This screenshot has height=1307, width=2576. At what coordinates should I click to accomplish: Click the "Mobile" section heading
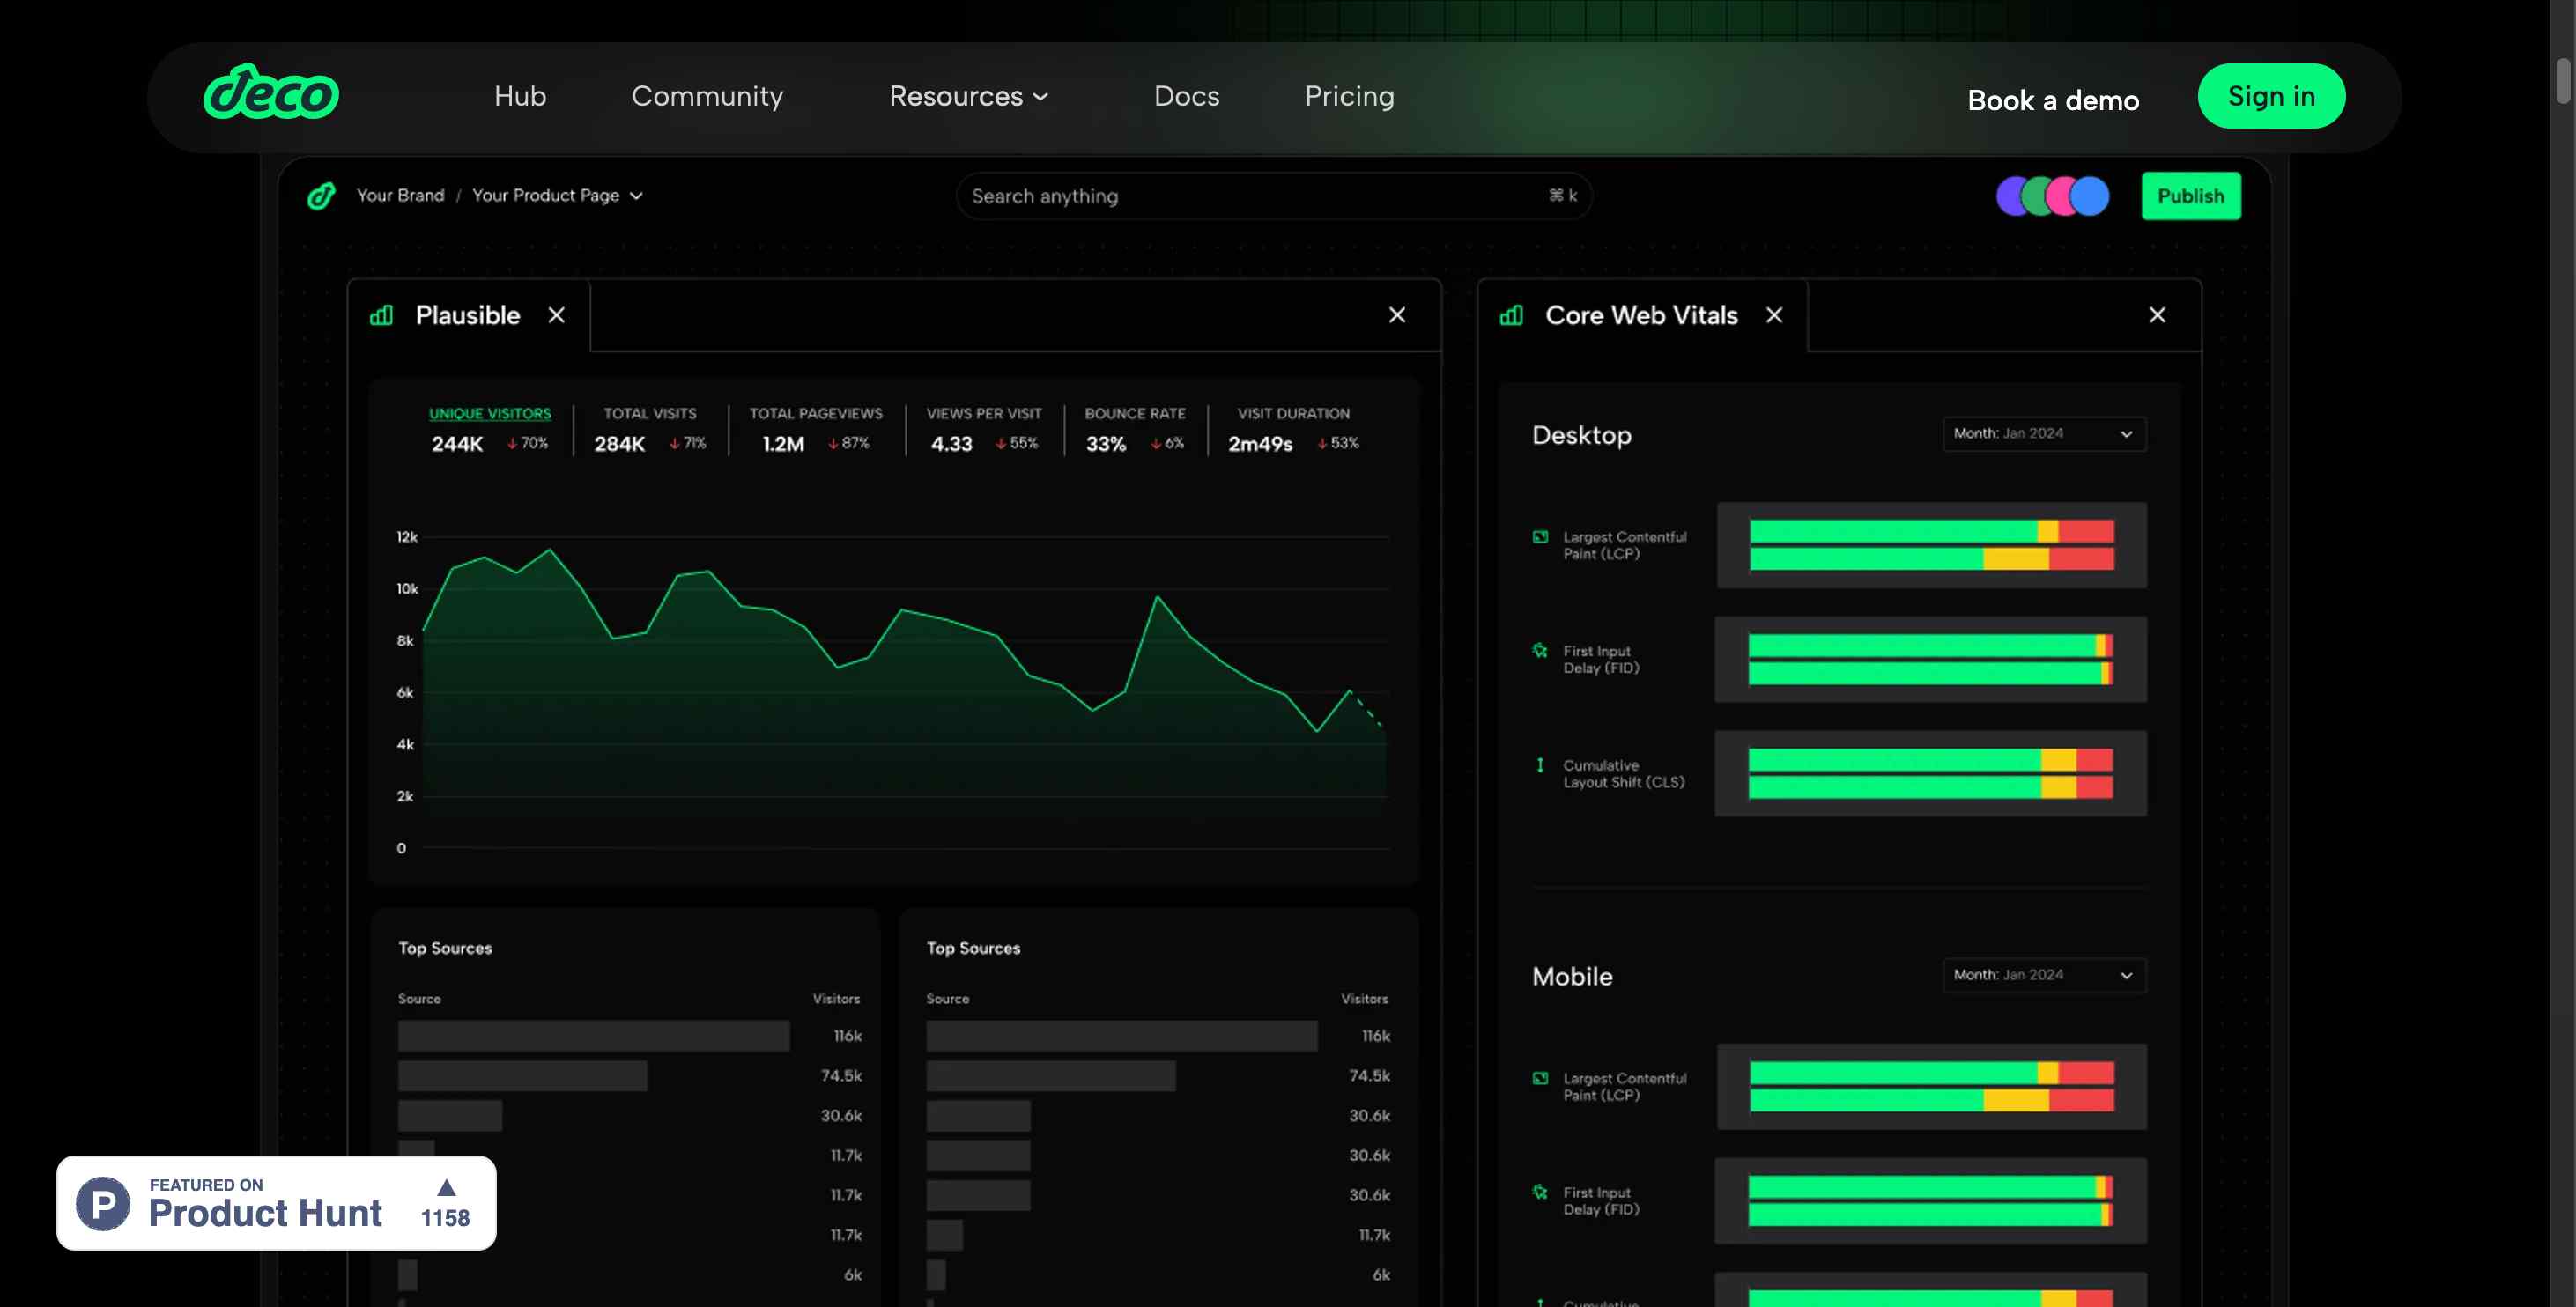1572,976
